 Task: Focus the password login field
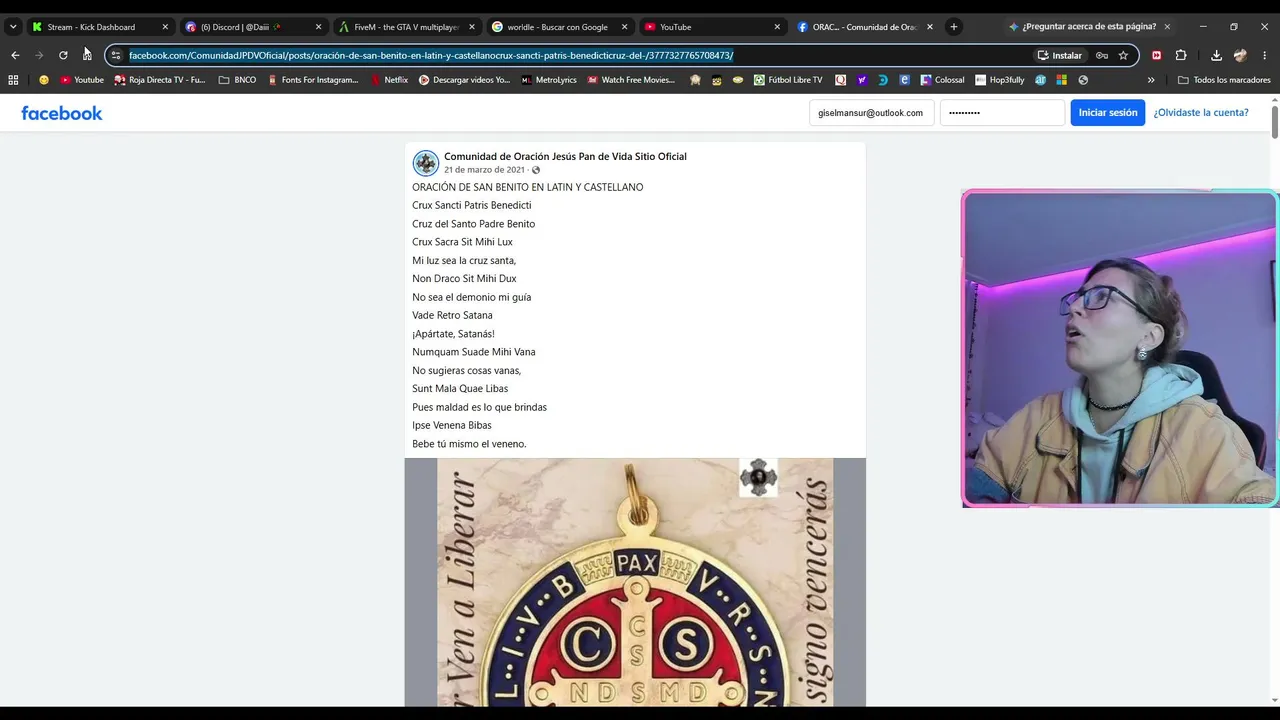coord(1002,113)
